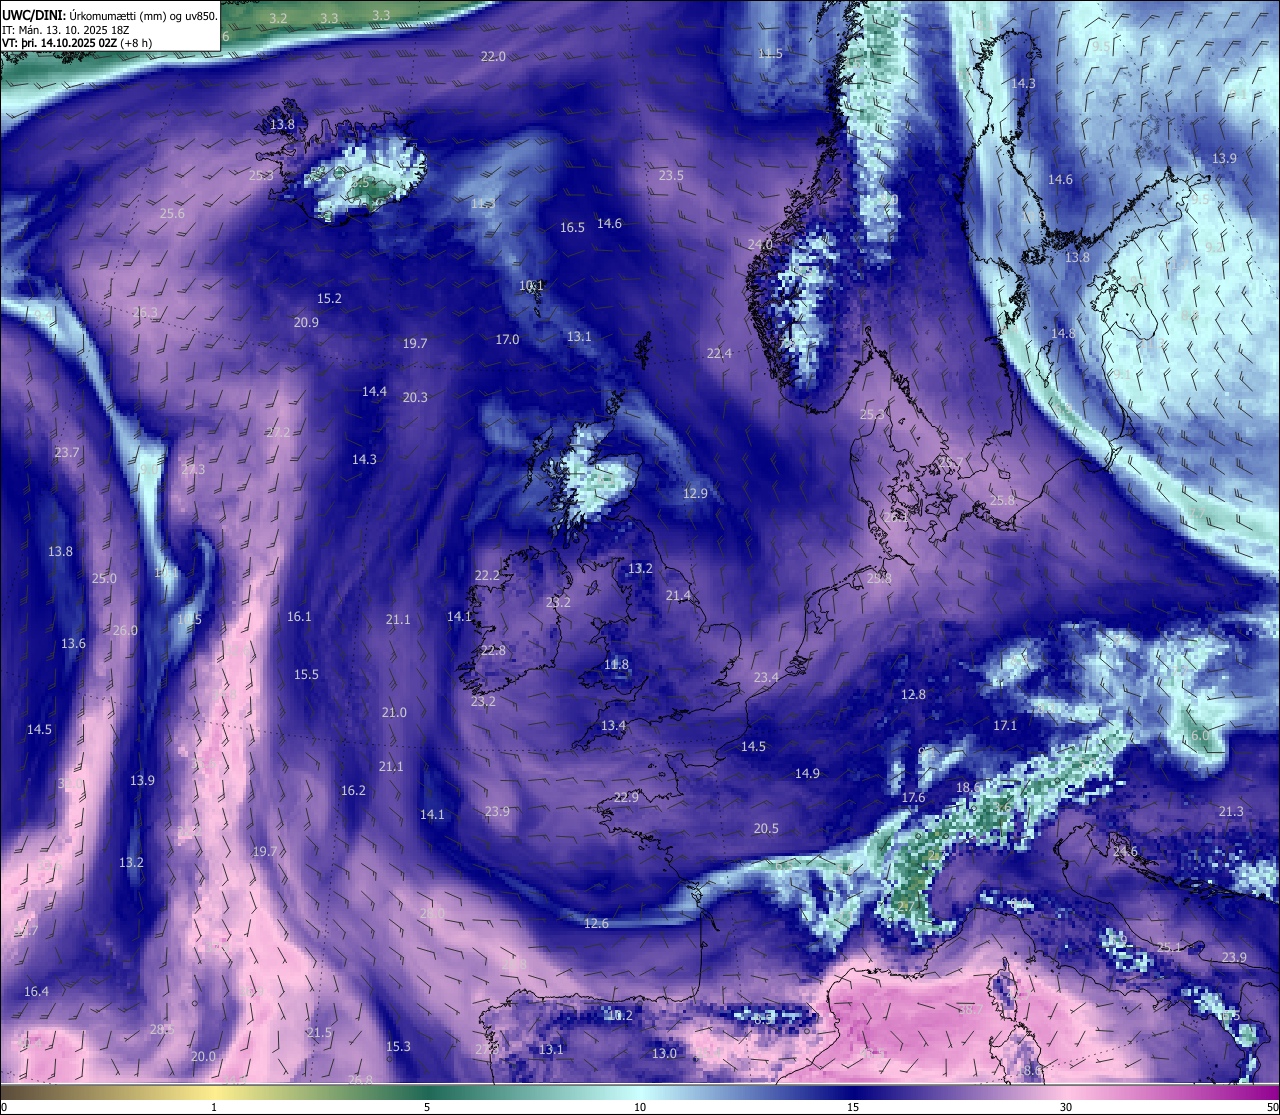The width and height of the screenshot is (1280, 1115).
Task: Click the '25.0' value on the left side
Action: pyautogui.click(x=104, y=578)
